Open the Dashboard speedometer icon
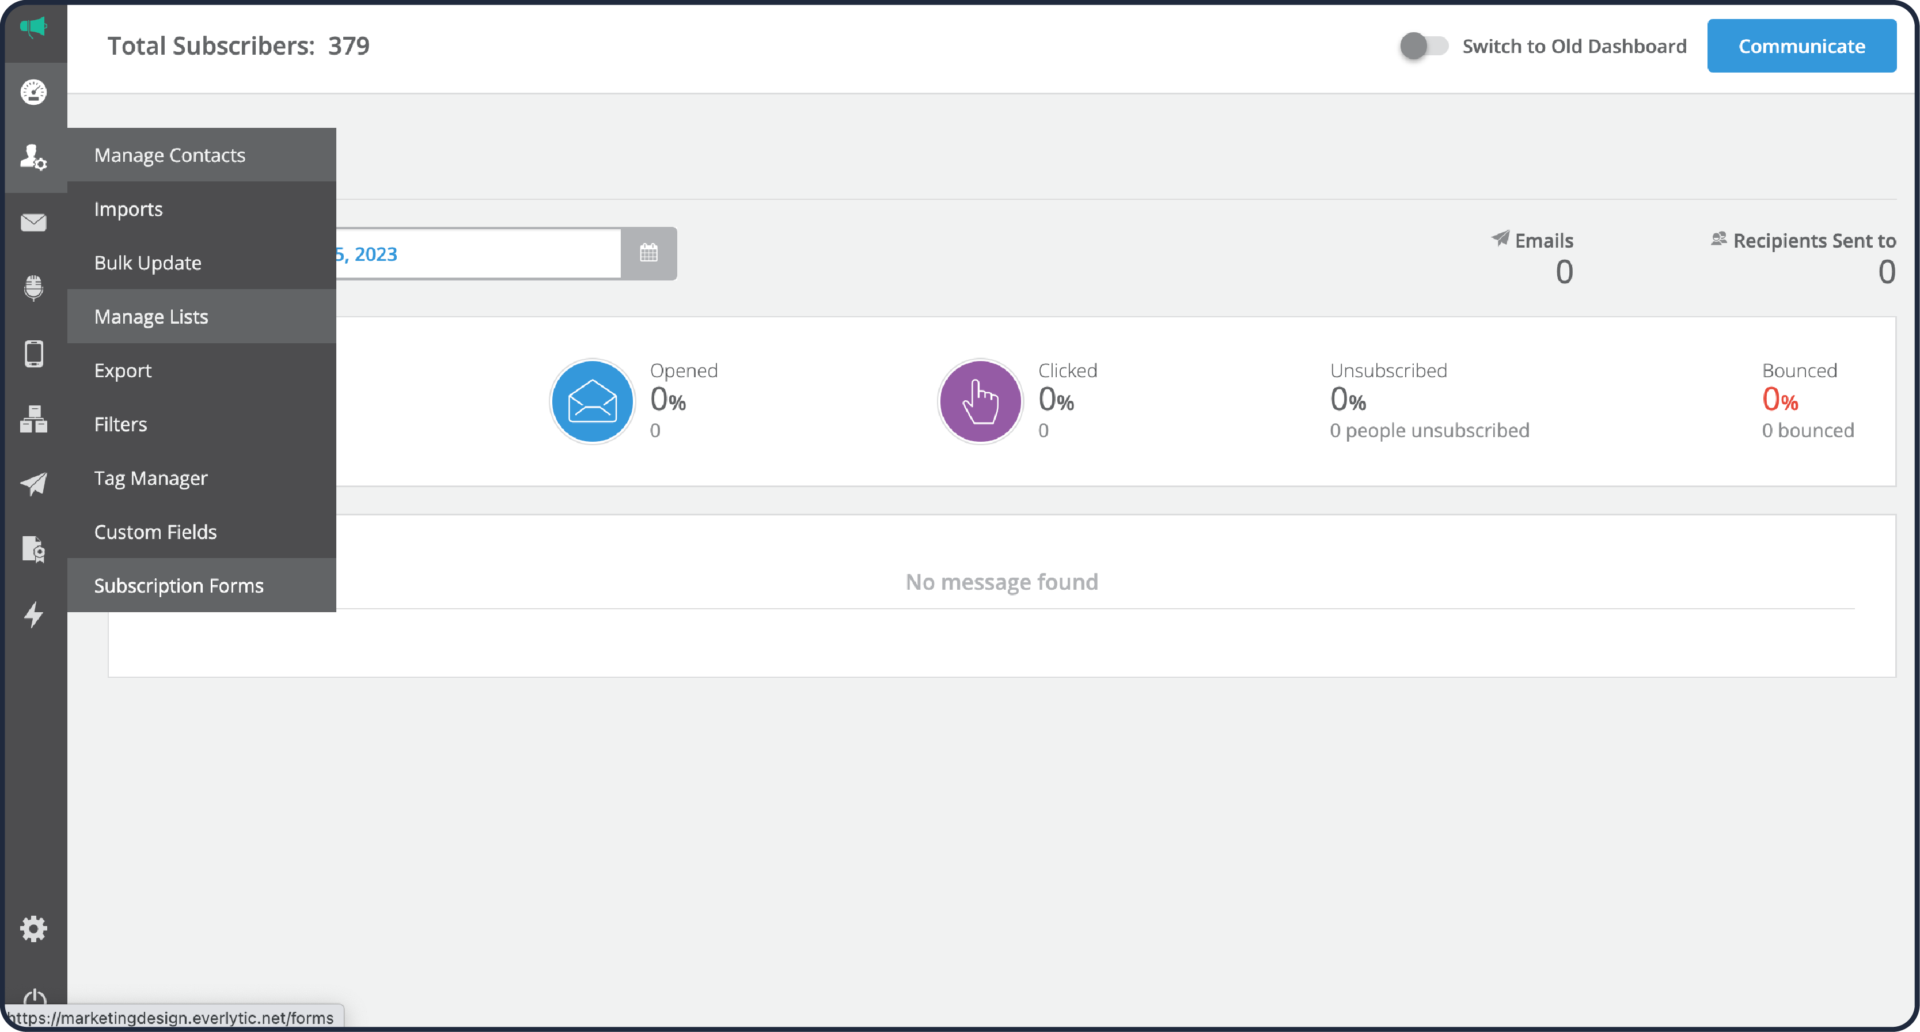Screen dimensions: 1920x1032 coord(34,92)
